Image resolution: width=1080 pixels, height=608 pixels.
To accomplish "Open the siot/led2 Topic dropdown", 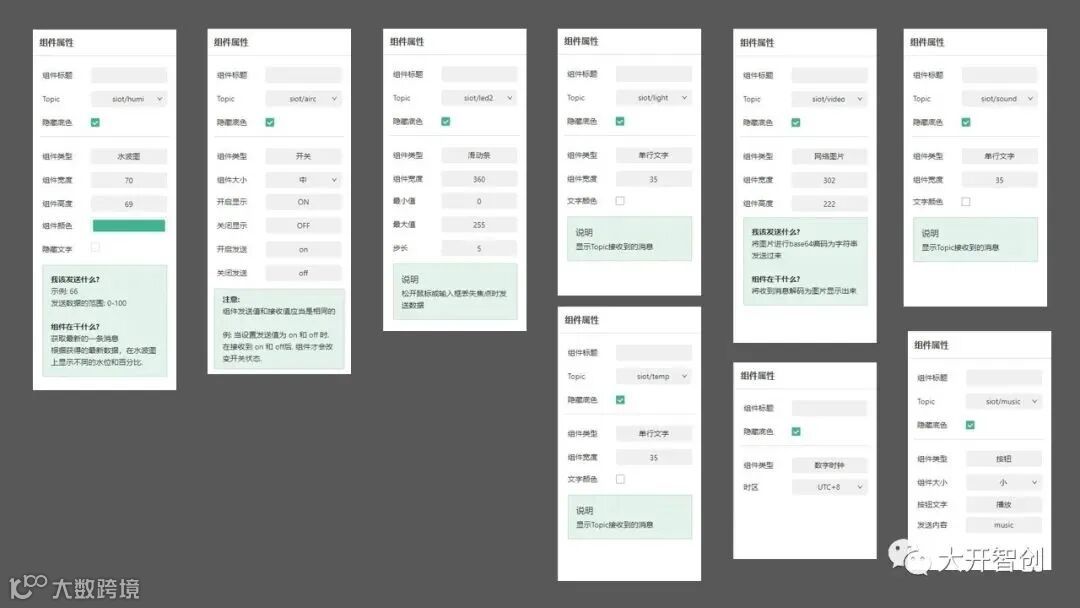I will pyautogui.click(x=479, y=98).
